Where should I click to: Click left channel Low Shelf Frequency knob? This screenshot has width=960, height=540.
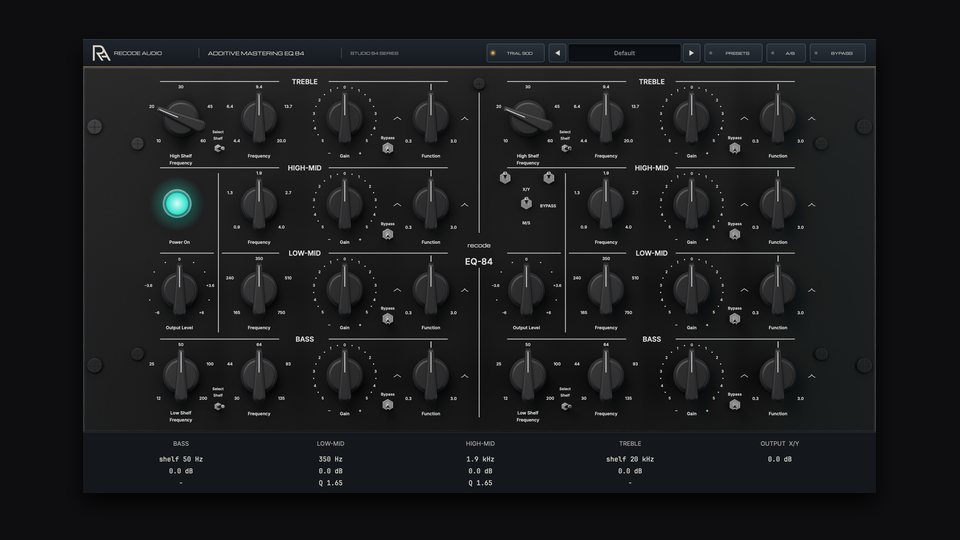181,375
